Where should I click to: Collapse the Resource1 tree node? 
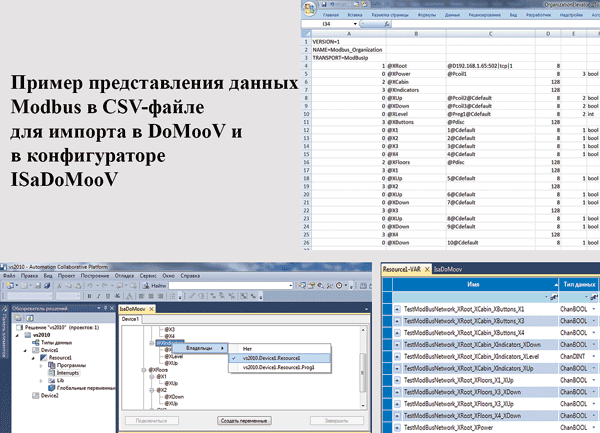click(33, 358)
